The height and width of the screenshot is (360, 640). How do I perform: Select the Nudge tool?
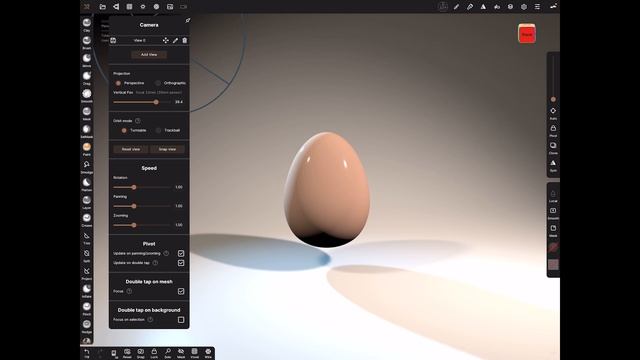[x=87, y=327]
